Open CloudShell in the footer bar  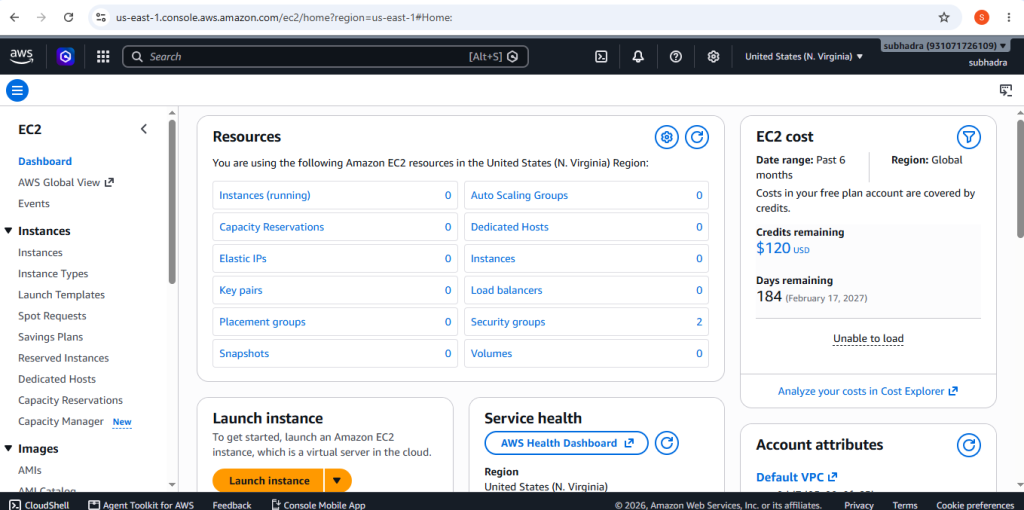click(40, 505)
